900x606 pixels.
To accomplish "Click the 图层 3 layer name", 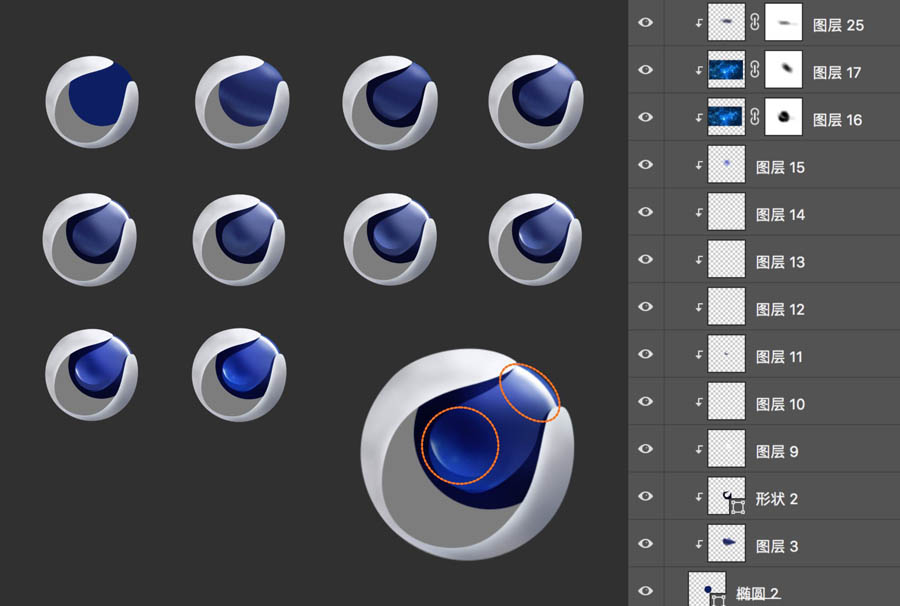I will click(777, 546).
